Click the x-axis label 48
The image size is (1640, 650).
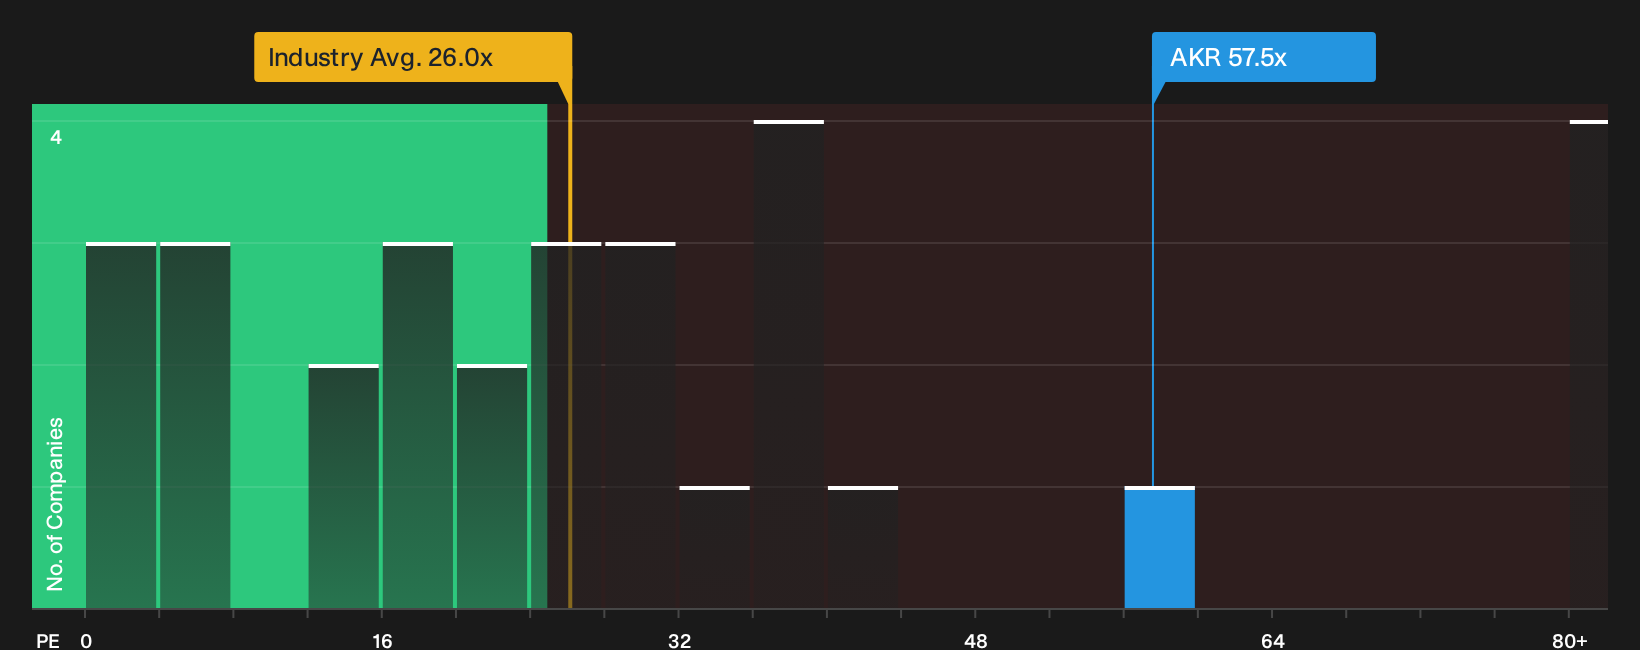coord(976,640)
